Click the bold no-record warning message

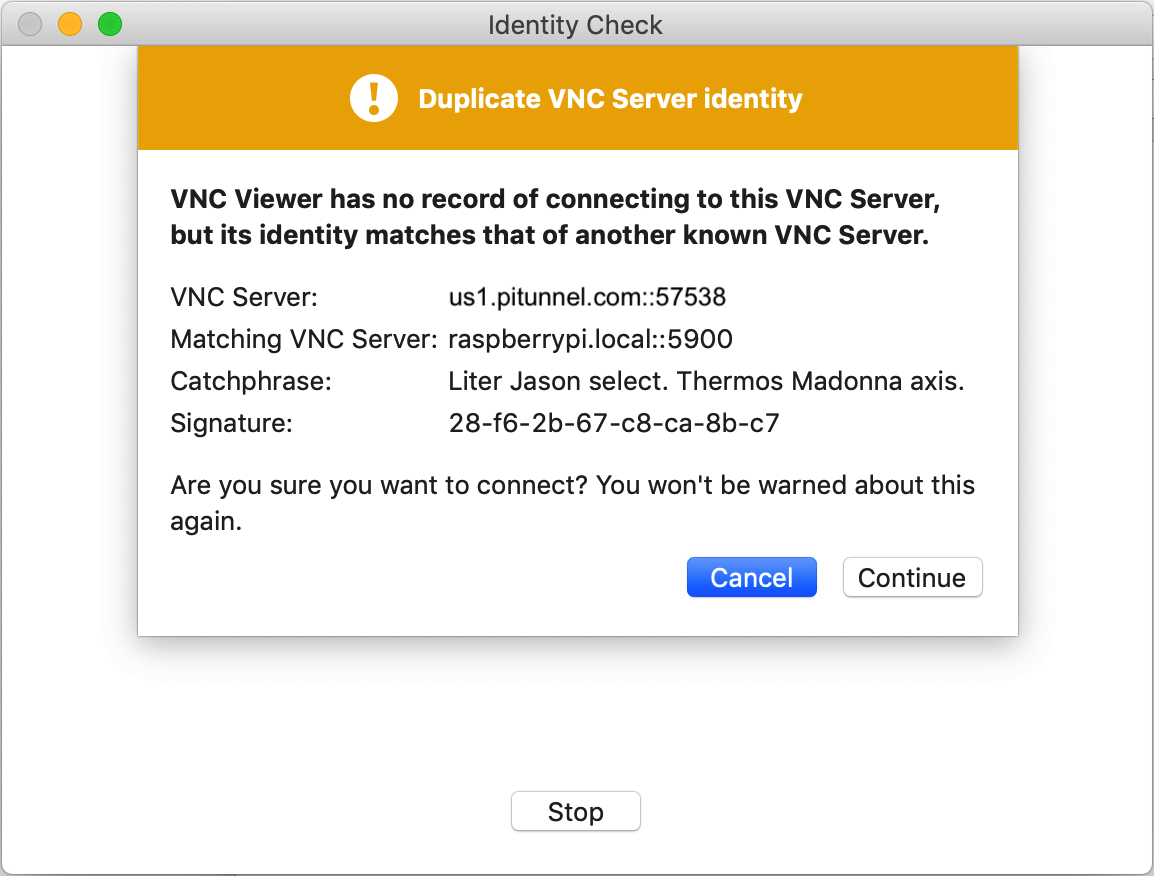tap(555, 218)
